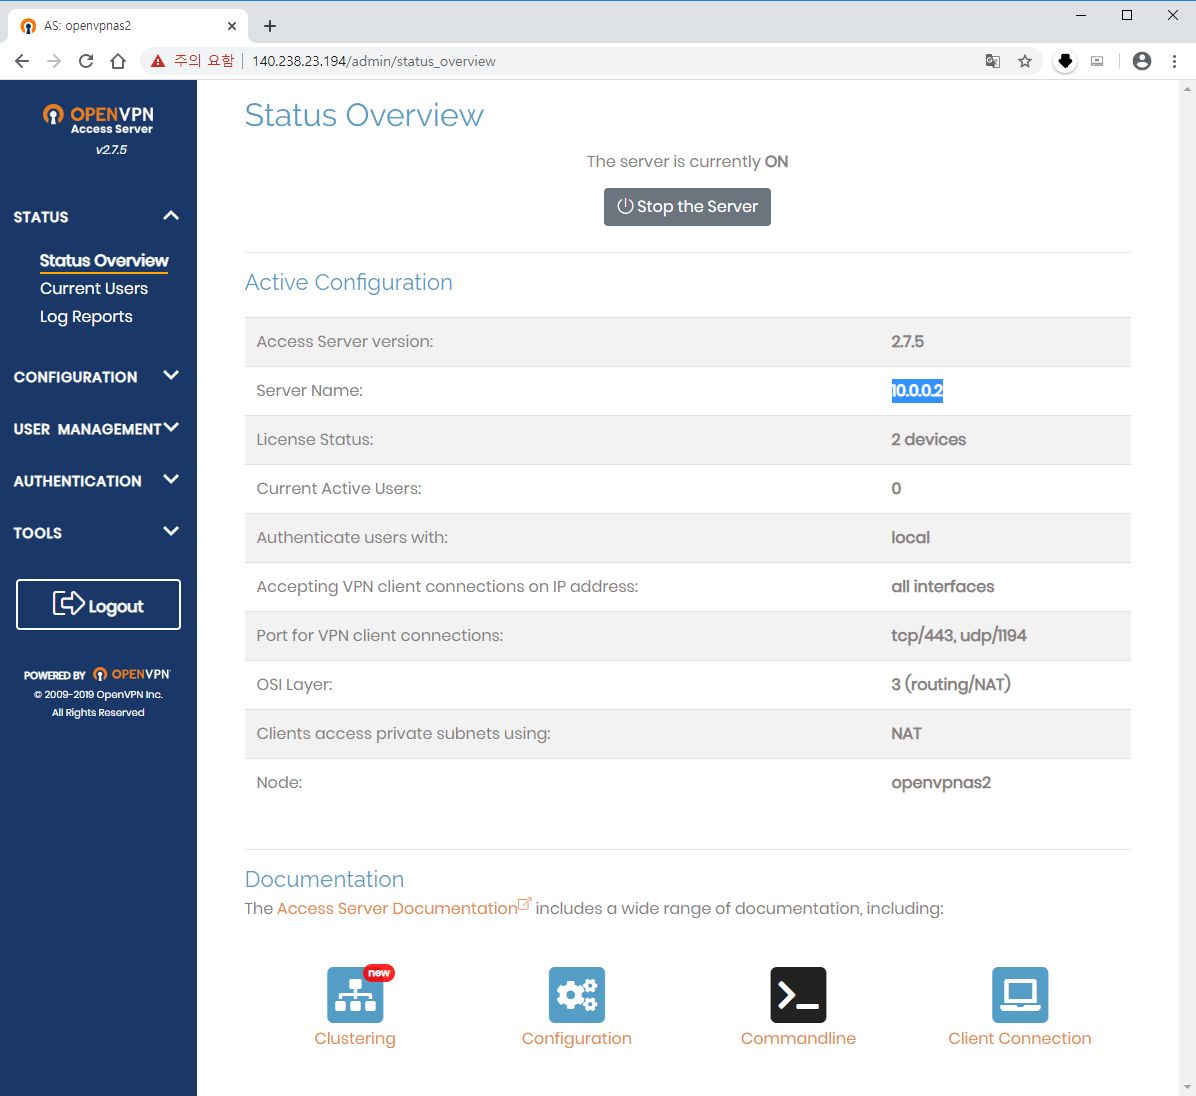This screenshot has height=1096, width=1196.
Task: Open the Commandline terminal icon
Action: click(x=798, y=995)
